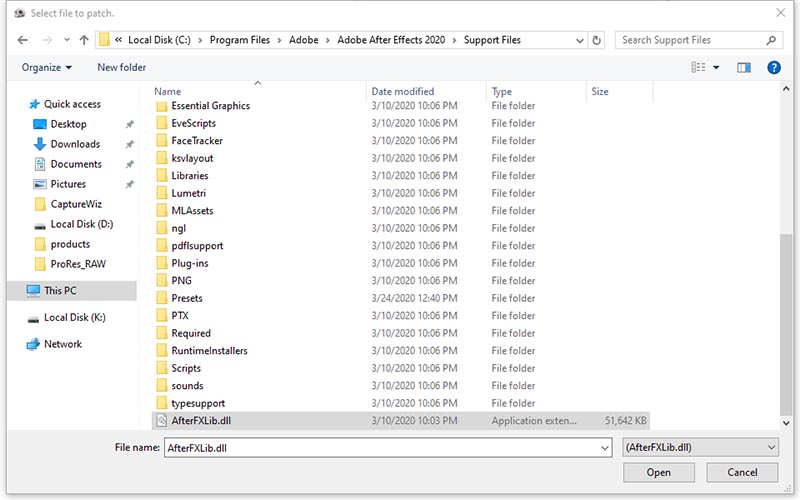
Task: Click the search magnifier icon
Action: pos(771,40)
